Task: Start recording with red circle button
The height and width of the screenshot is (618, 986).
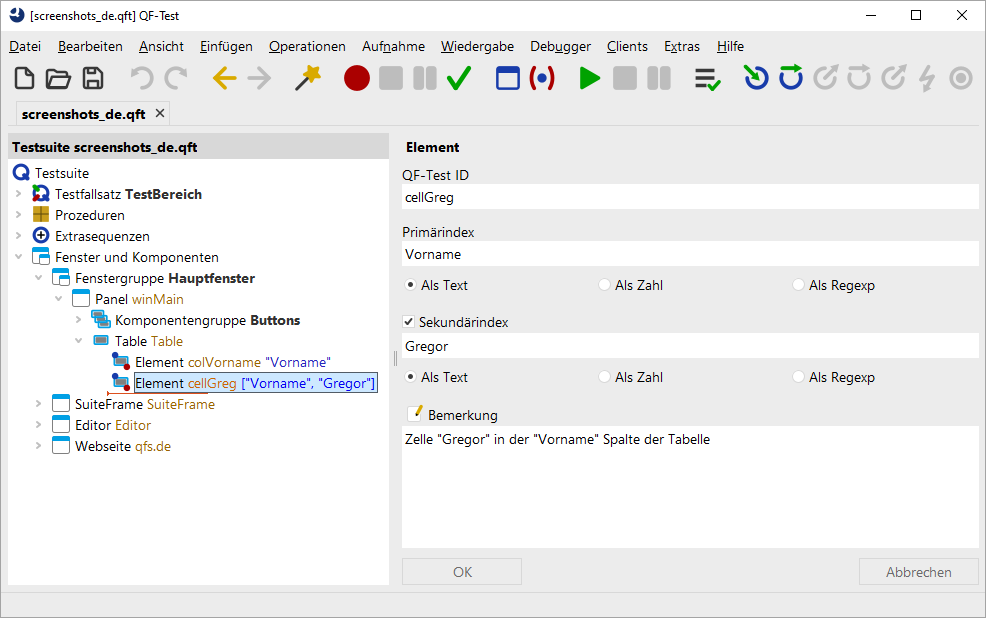Action: [357, 79]
